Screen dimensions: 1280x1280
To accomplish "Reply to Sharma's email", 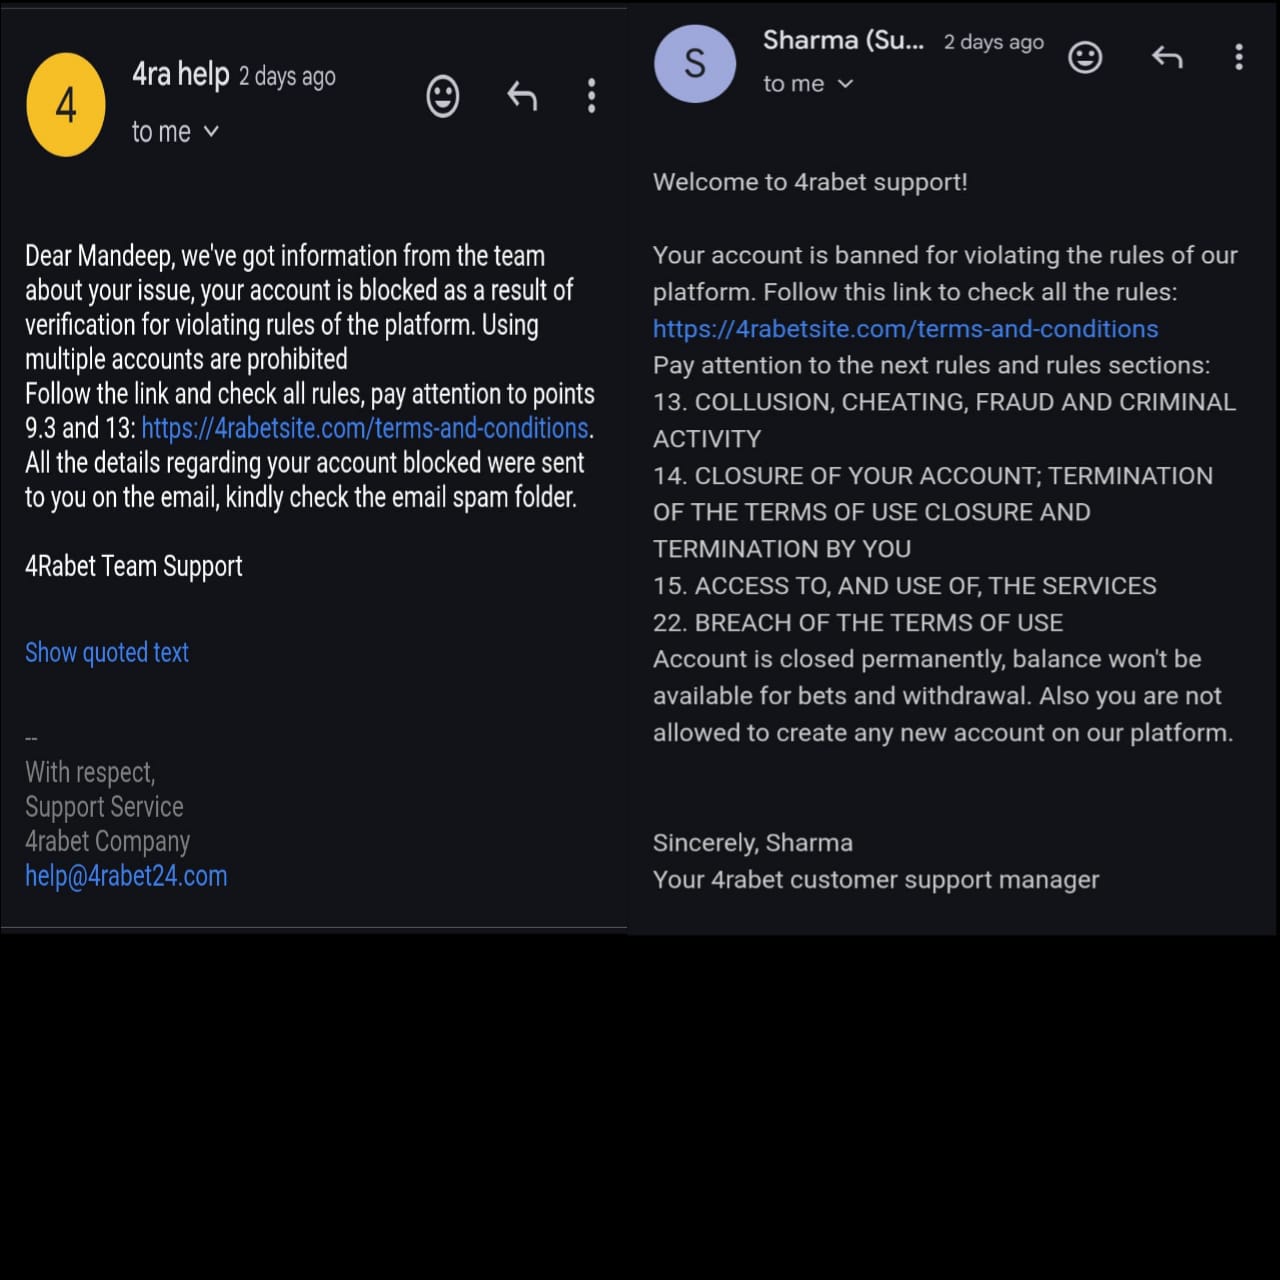I will (x=1167, y=57).
